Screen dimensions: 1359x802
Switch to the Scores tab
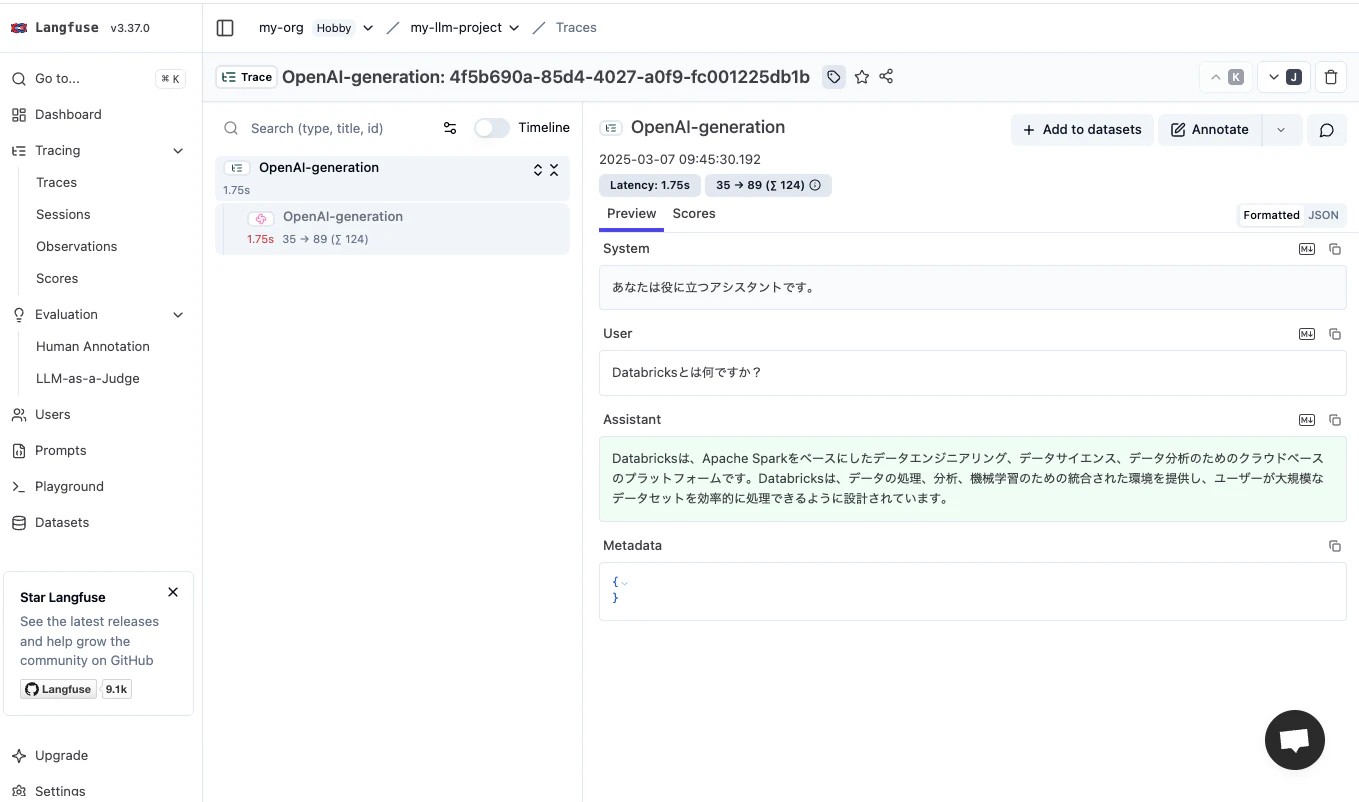click(x=694, y=214)
